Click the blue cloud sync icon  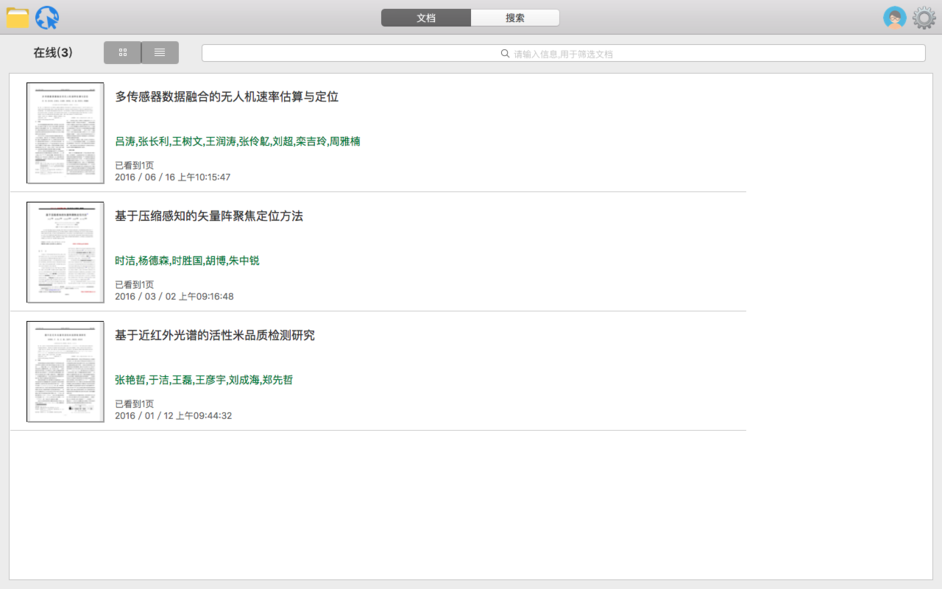[x=47, y=18]
